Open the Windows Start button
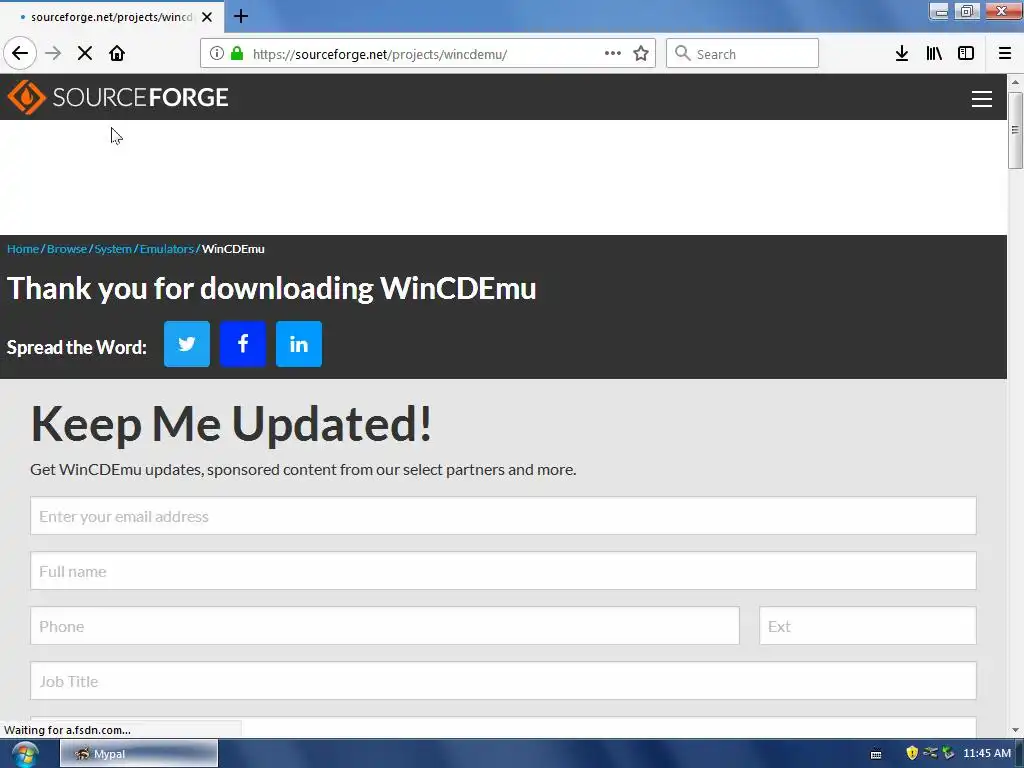 pyautogui.click(x=25, y=754)
